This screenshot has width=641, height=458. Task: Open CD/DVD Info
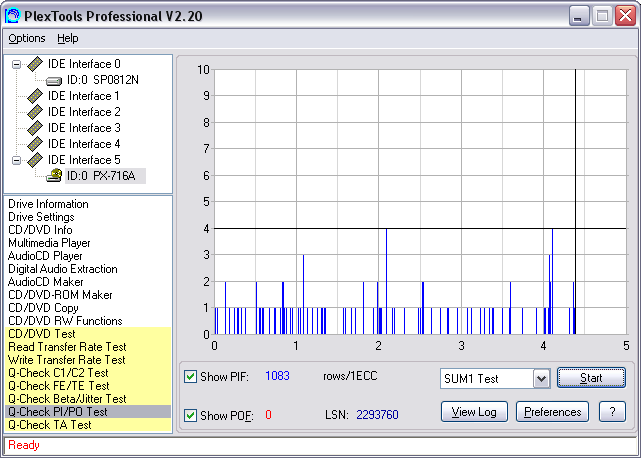point(40,230)
